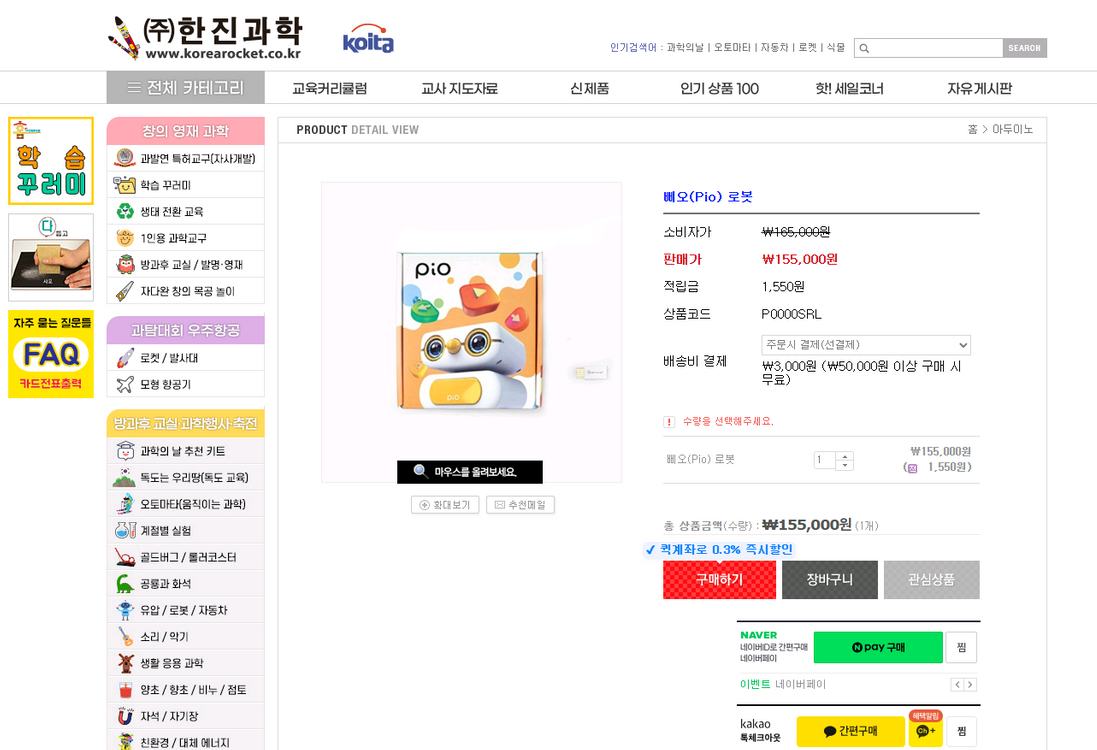Go to 자유게시판 in navigation bar
1097x750 pixels.
point(979,88)
